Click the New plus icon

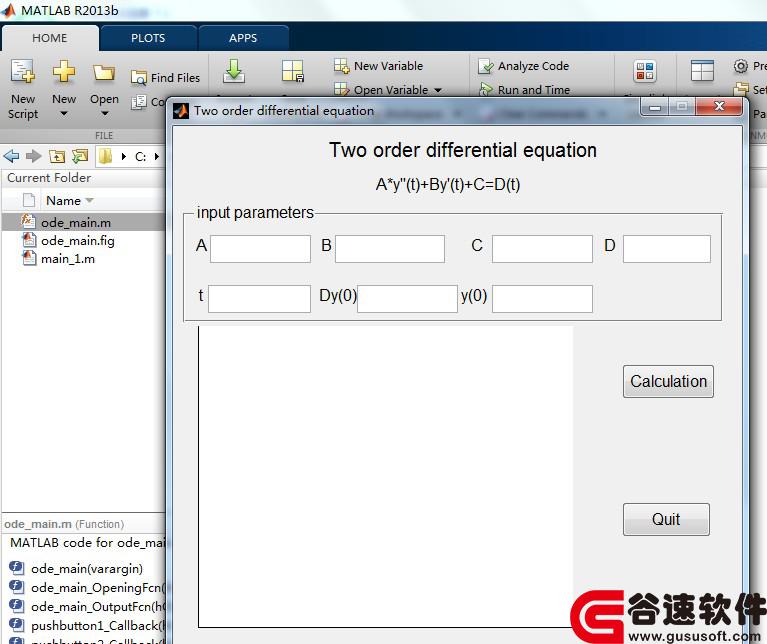pos(64,71)
